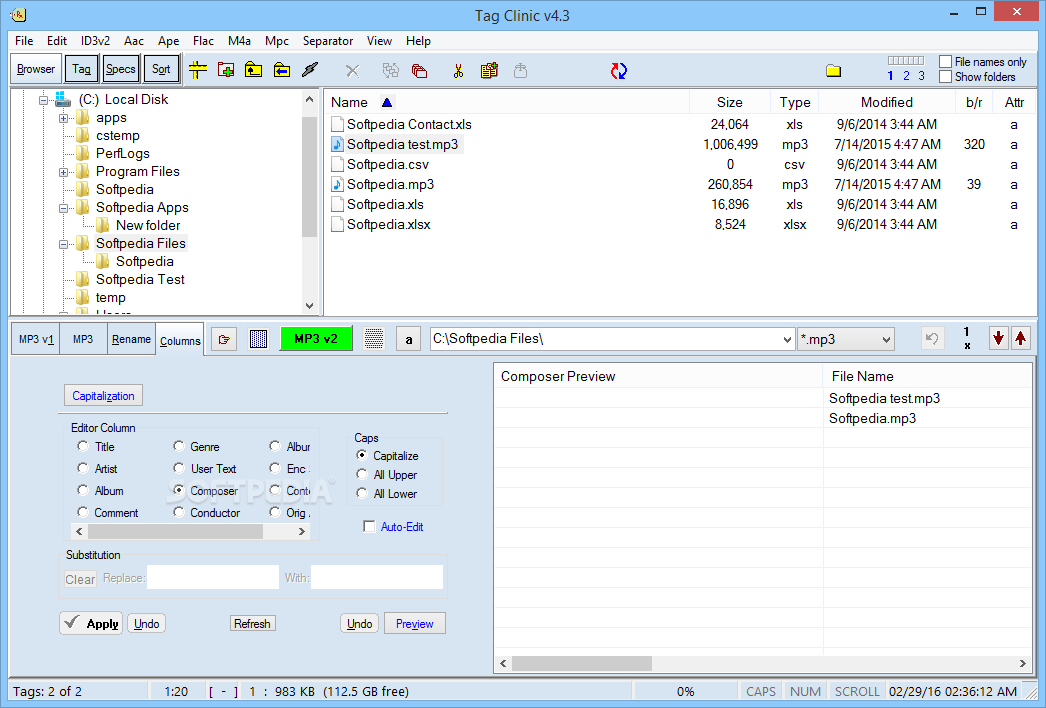Select layout number 2

906,76
